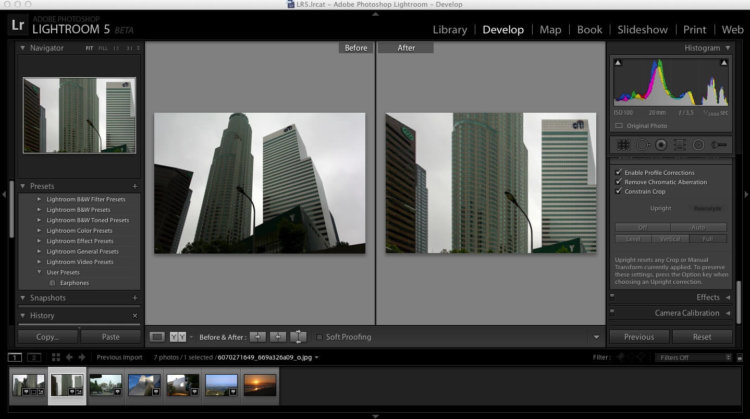Hide the right panel group arrow
Image resolution: width=750 pixels, height=419 pixels.
(x=746, y=195)
